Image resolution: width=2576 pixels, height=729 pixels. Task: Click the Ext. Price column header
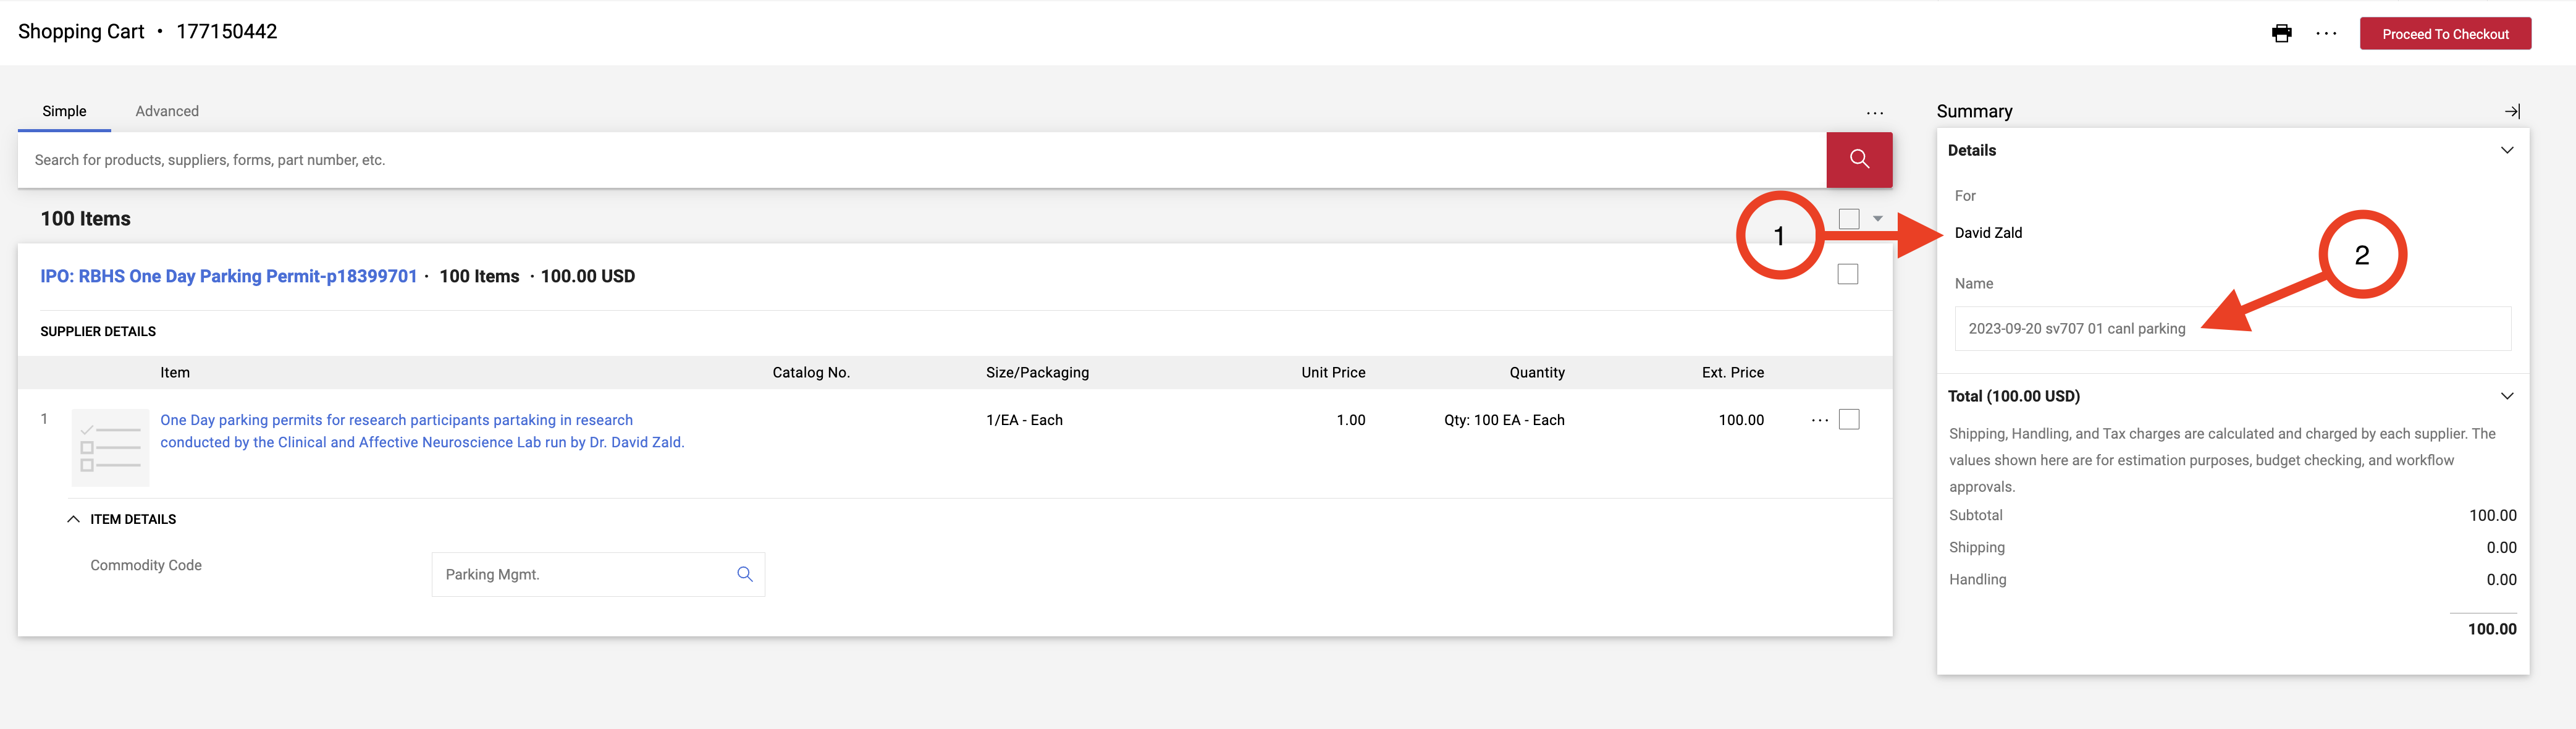1732,373
